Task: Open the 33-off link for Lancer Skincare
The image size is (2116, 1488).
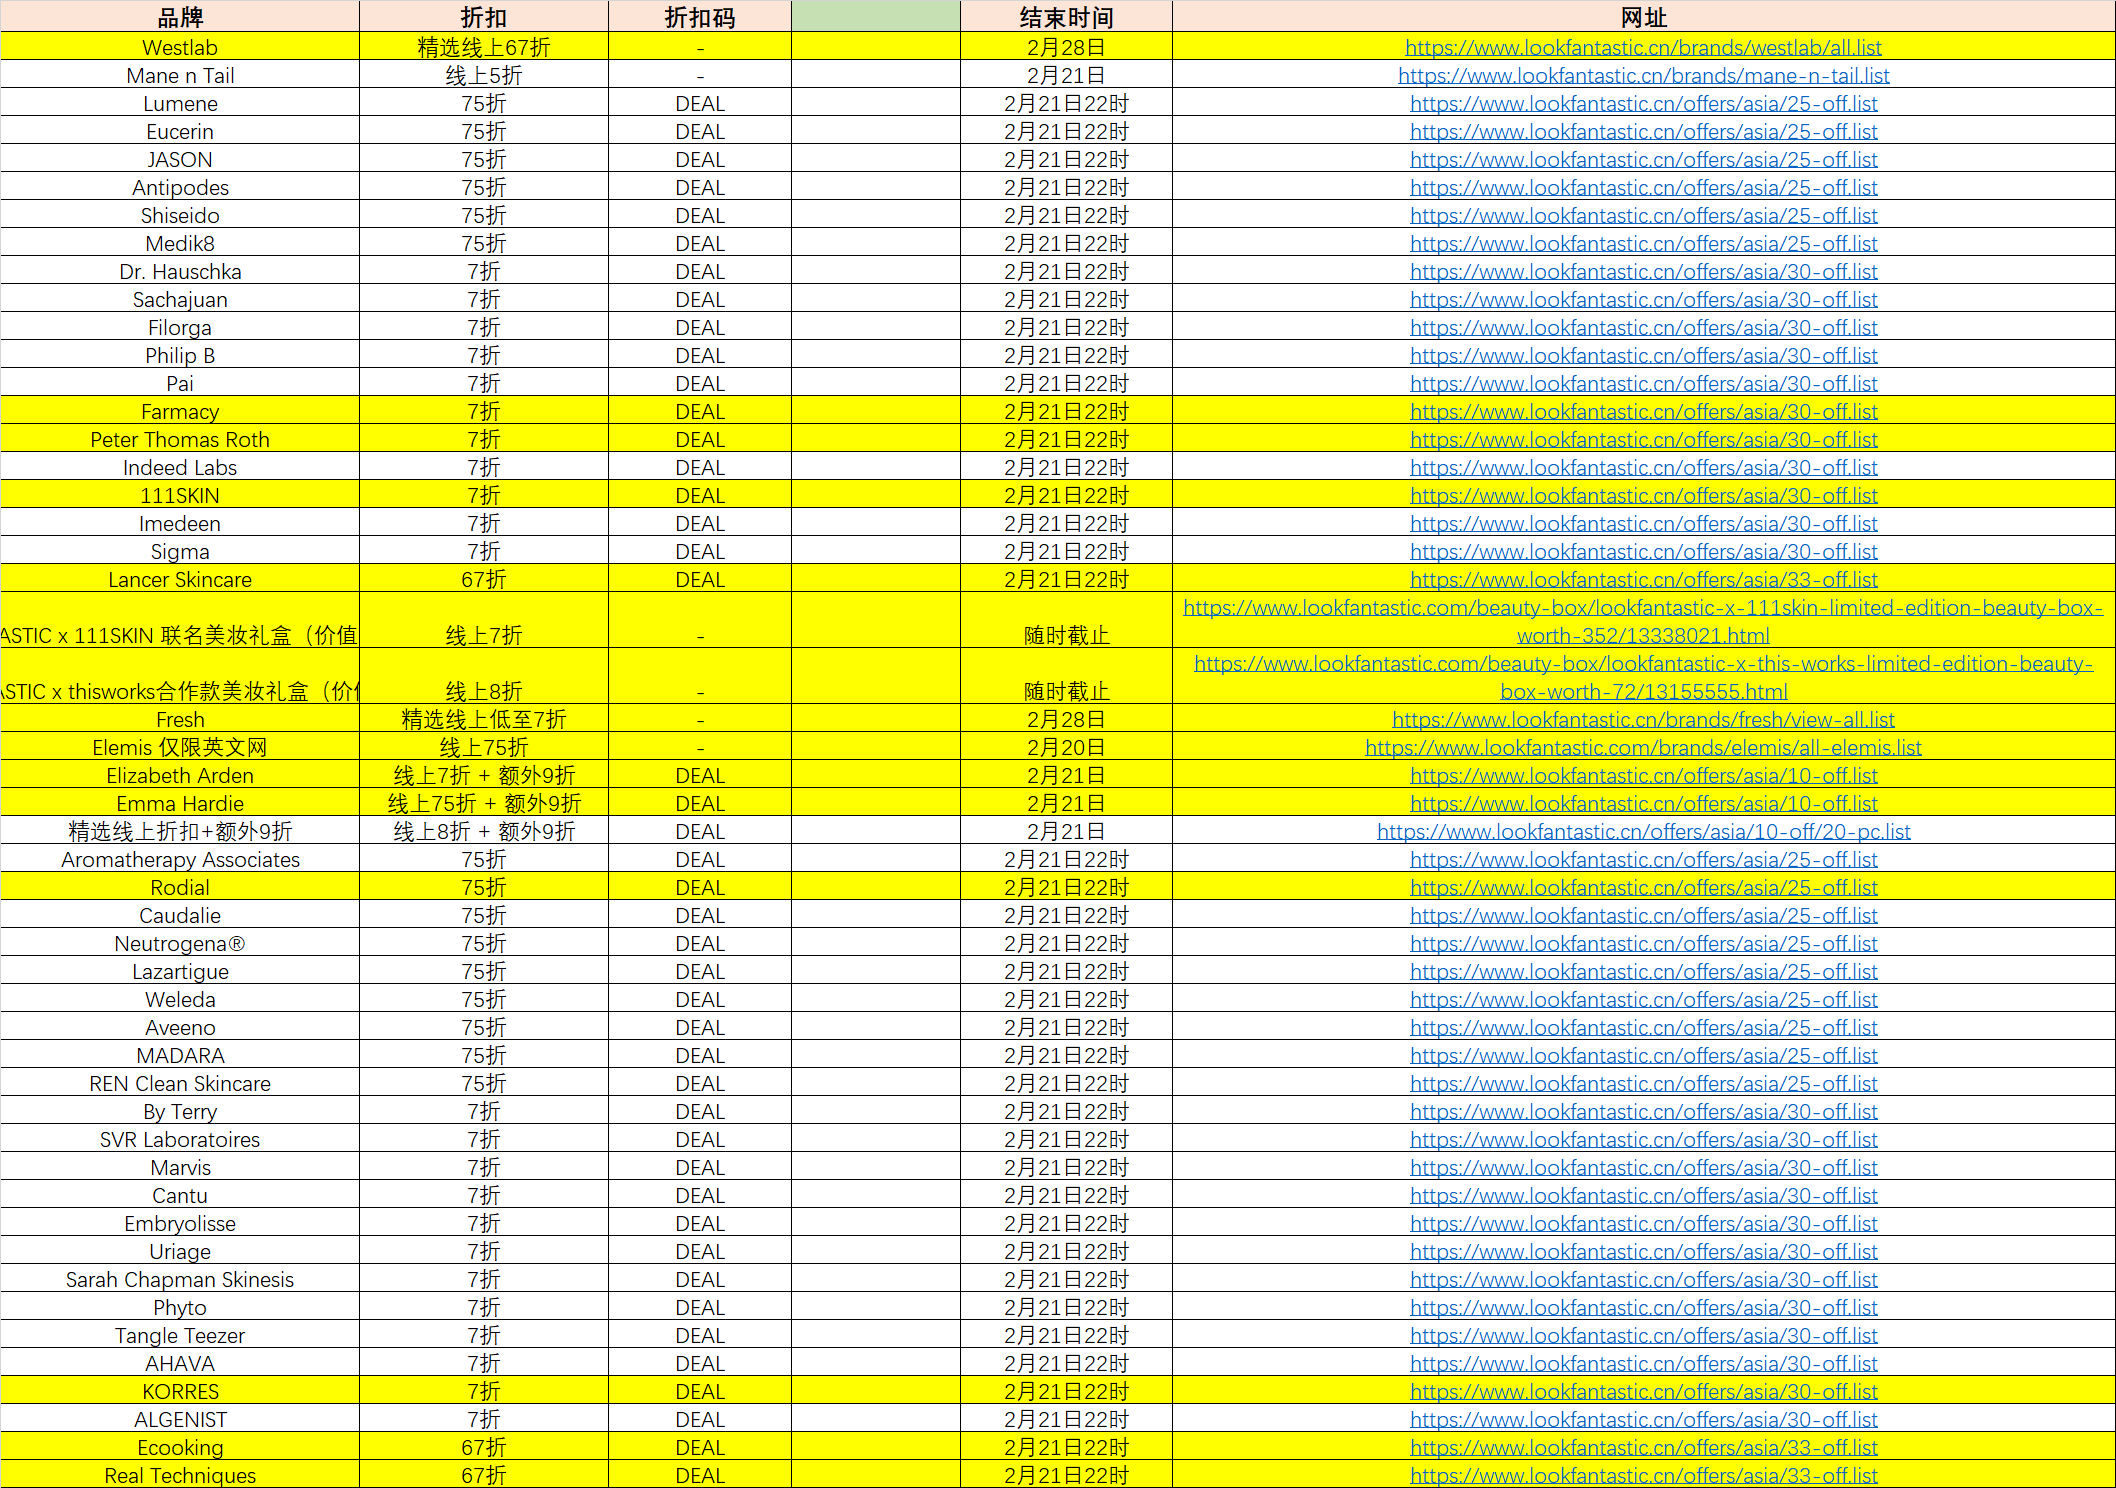Action: (x=1643, y=579)
